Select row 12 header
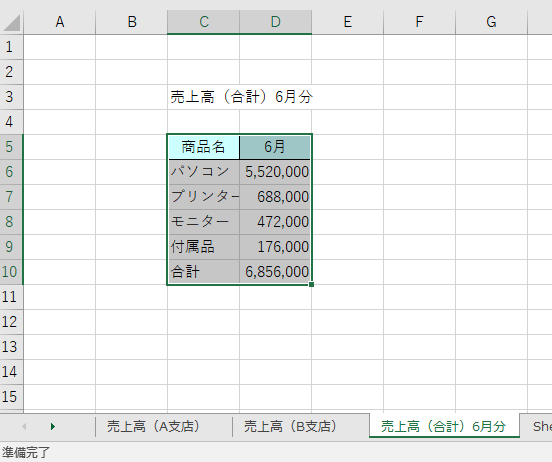This screenshot has height=462, width=552. click(x=12, y=322)
